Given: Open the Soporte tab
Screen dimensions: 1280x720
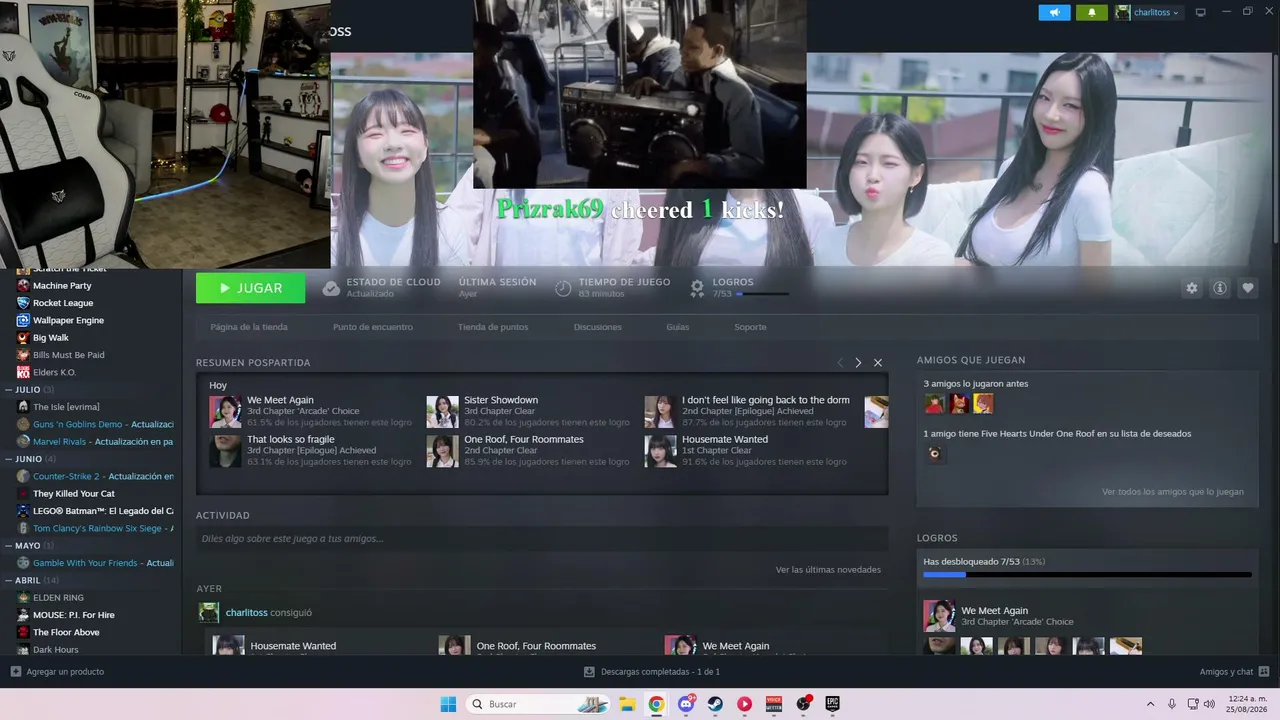Looking at the screenshot, I should pos(750,327).
